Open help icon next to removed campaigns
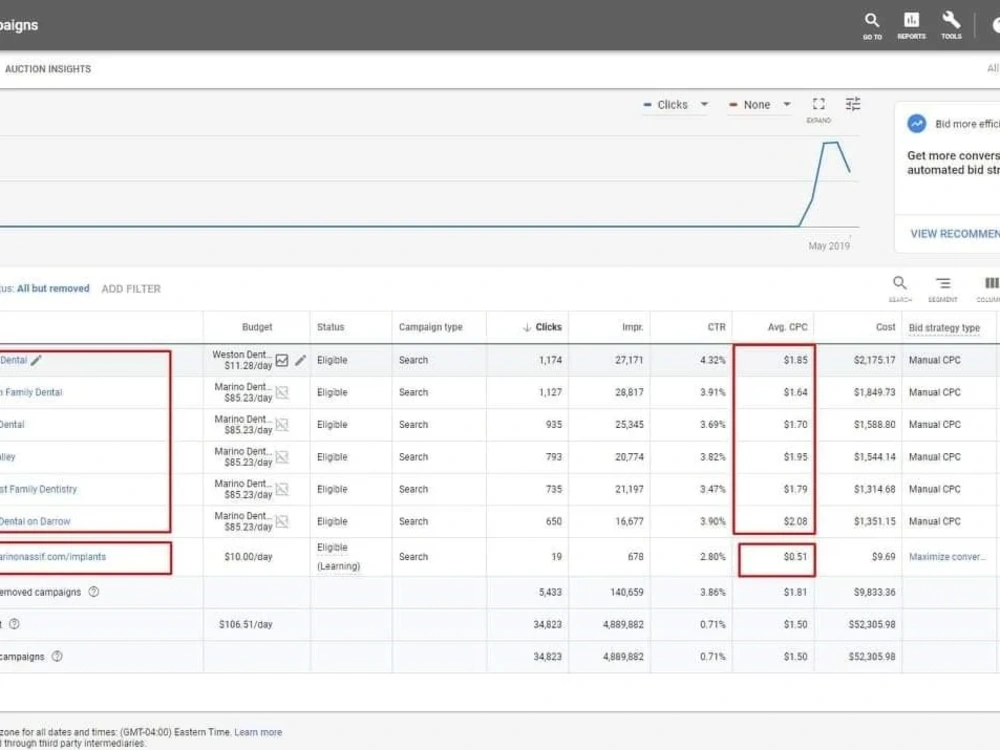 94,592
